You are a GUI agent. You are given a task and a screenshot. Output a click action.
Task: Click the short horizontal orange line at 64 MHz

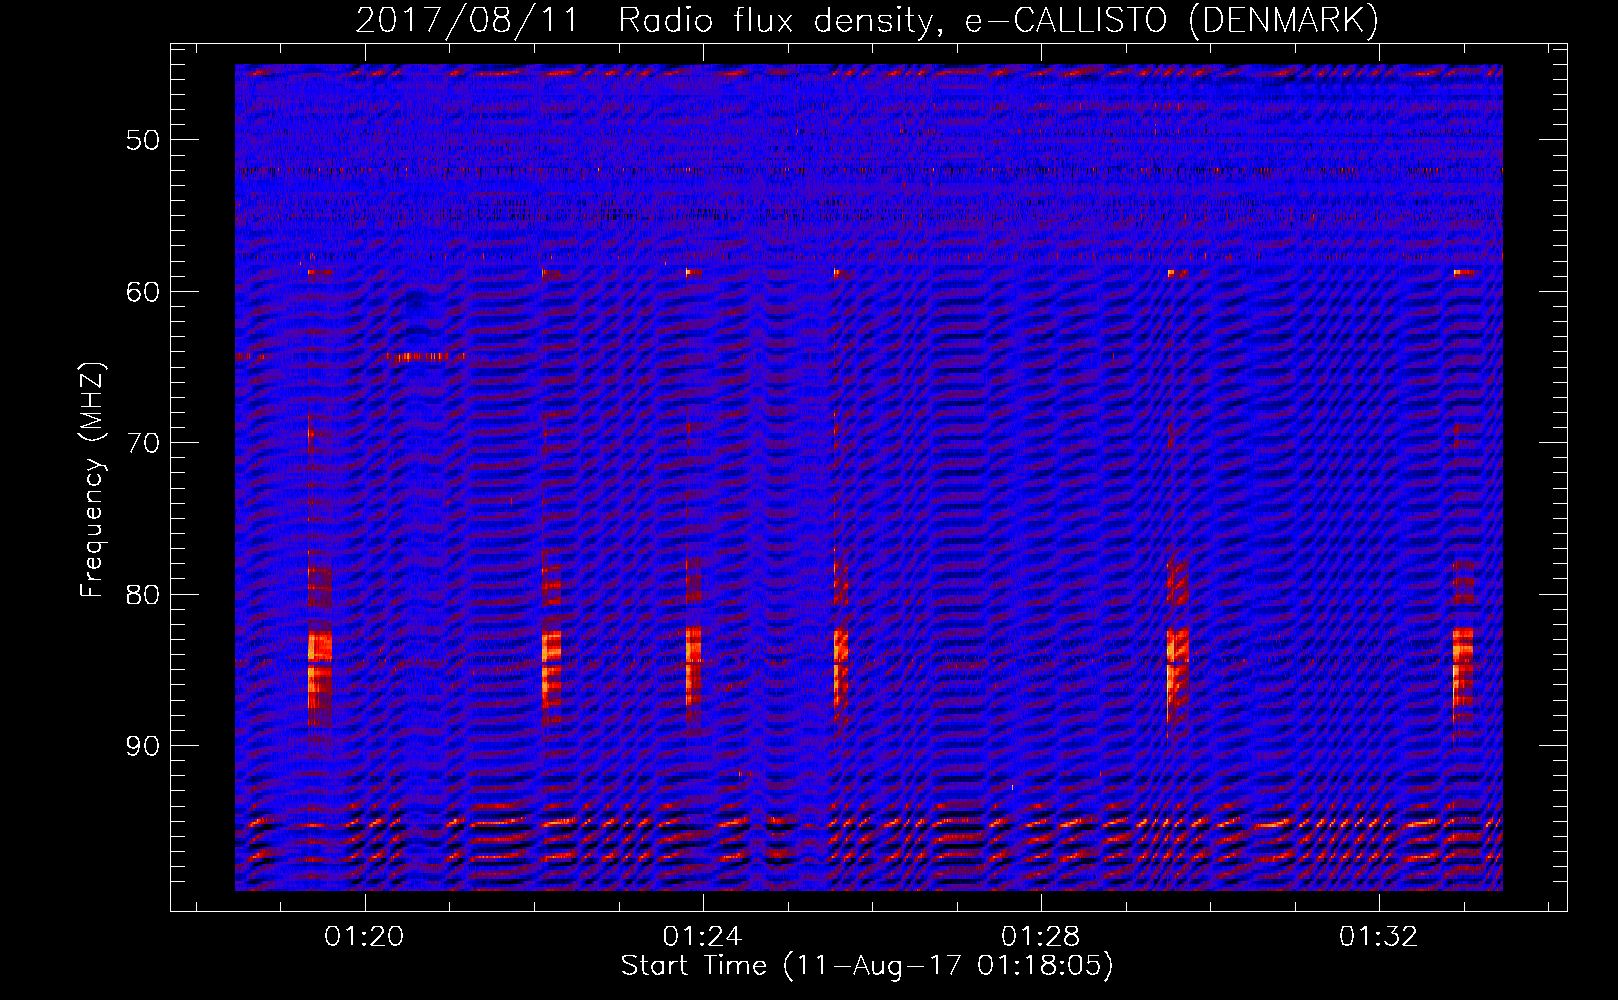427,356
